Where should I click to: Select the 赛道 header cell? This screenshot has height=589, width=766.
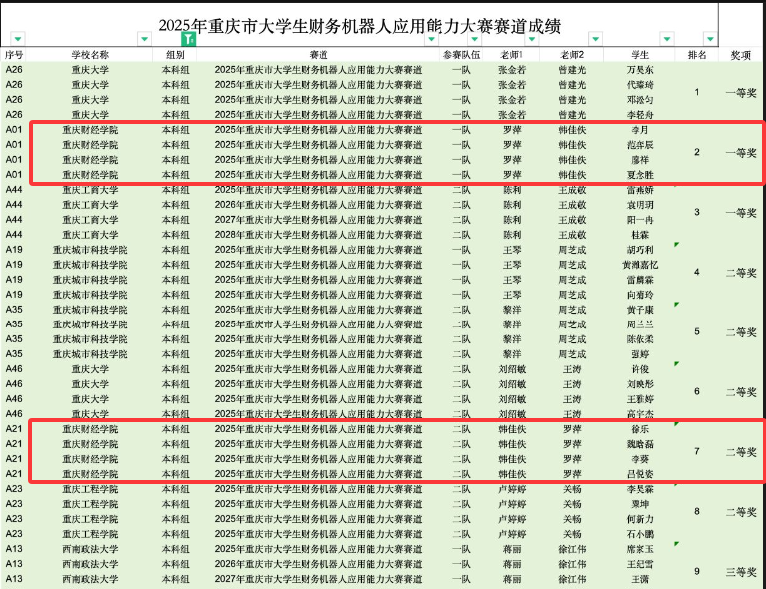point(318,55)
